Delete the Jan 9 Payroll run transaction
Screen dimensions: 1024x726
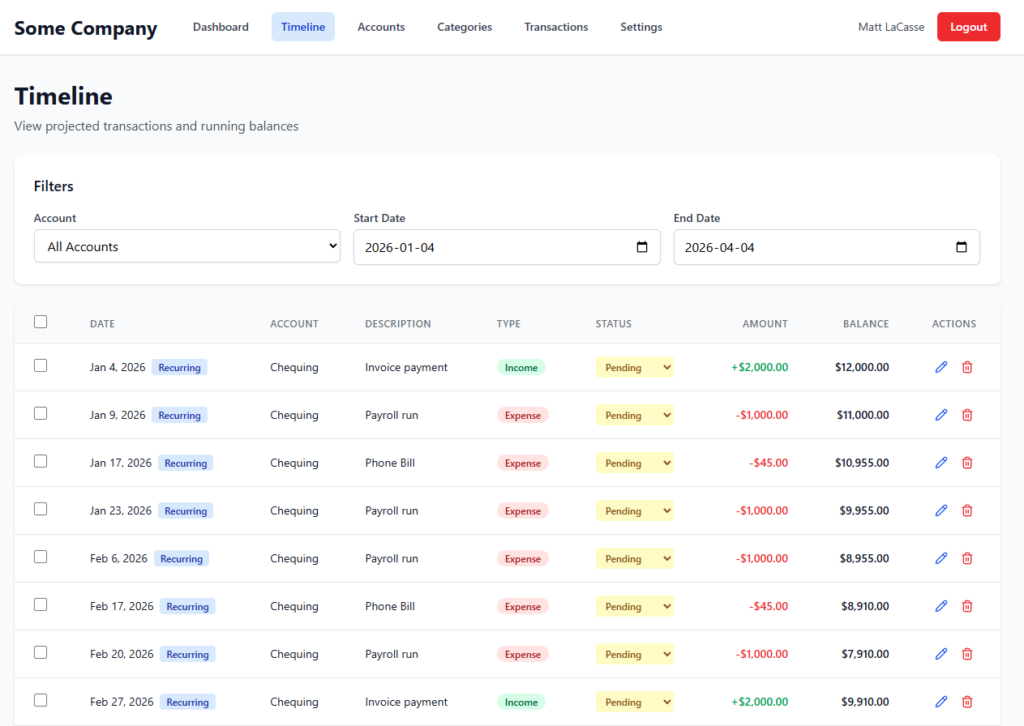[967, 415]
